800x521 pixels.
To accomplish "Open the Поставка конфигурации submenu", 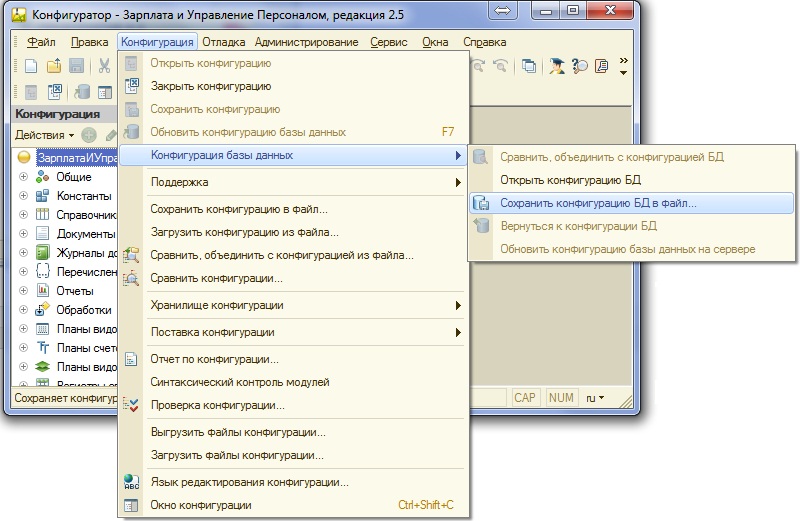I will click(293, 332).
